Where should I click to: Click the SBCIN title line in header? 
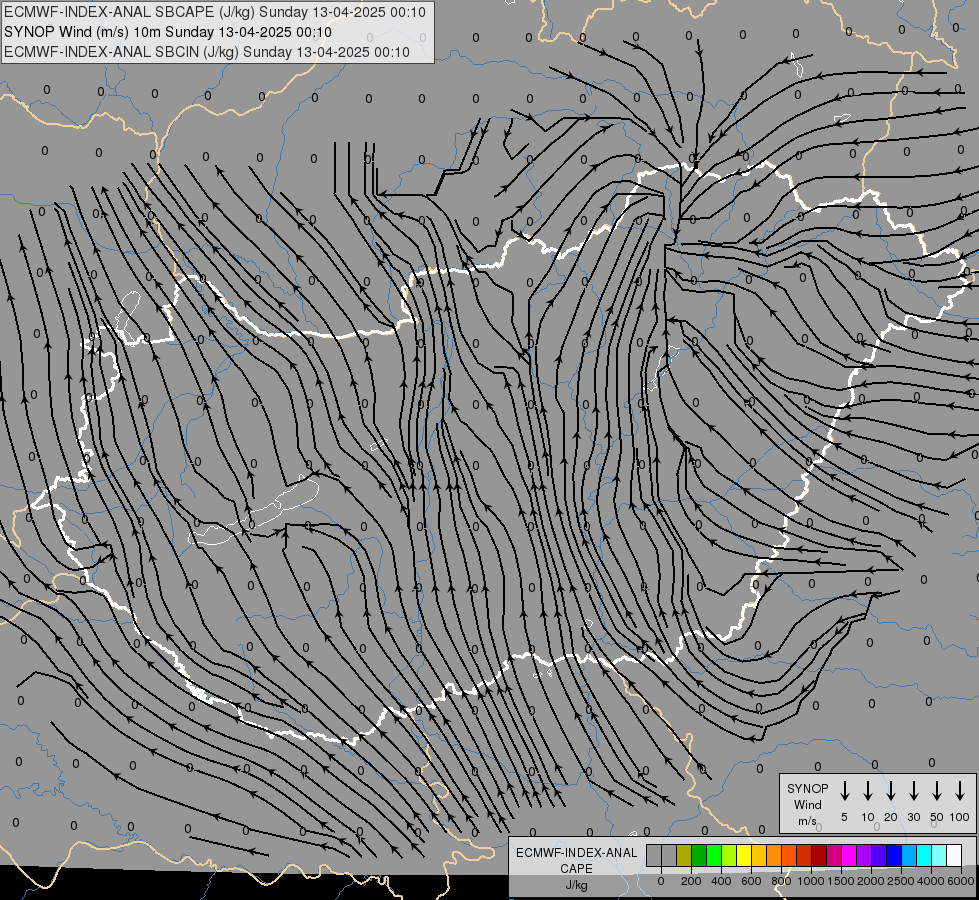click(x=207, y=52)
